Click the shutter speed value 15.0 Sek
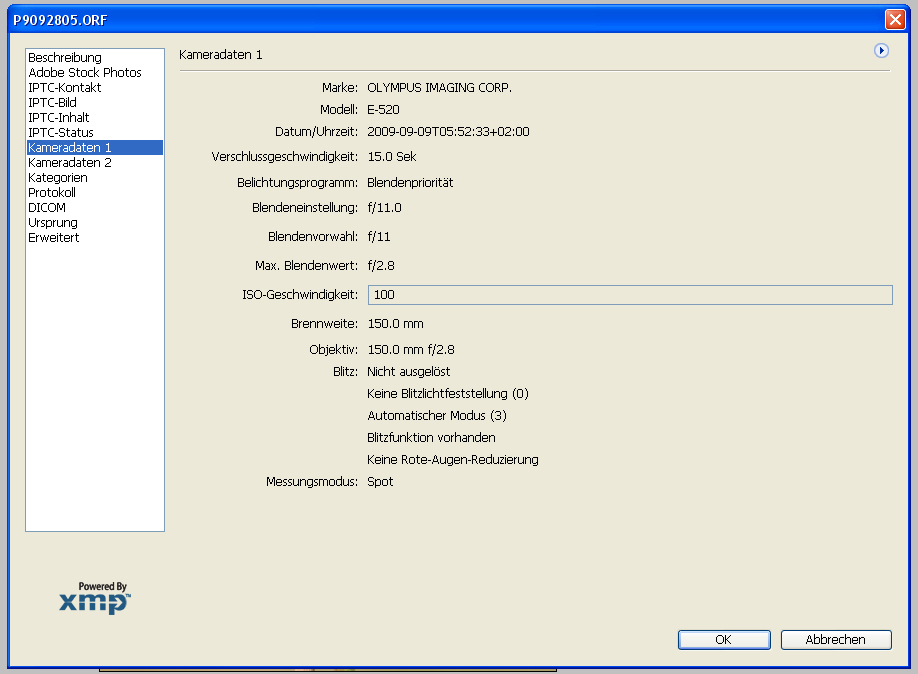 click(x=392, y=157)
